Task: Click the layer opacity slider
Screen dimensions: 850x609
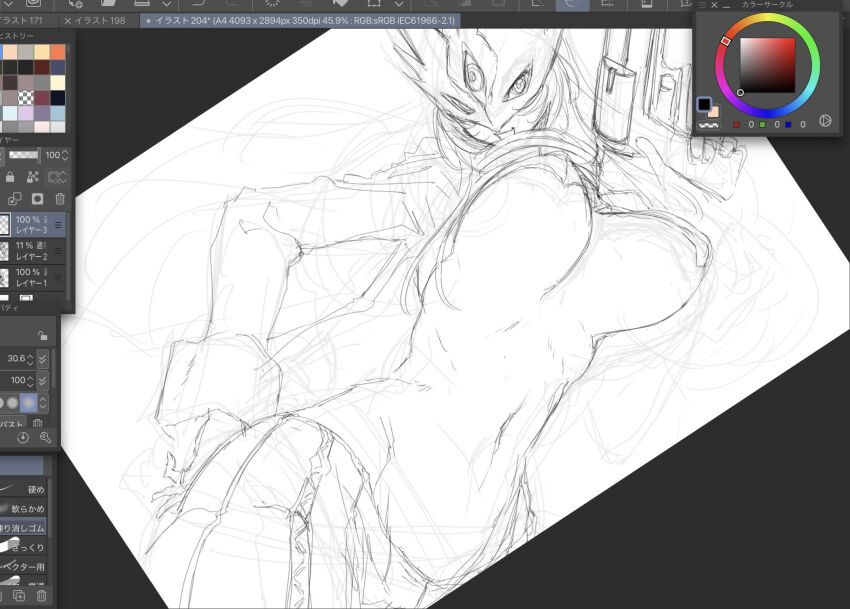Action: [x=24, y=155]
